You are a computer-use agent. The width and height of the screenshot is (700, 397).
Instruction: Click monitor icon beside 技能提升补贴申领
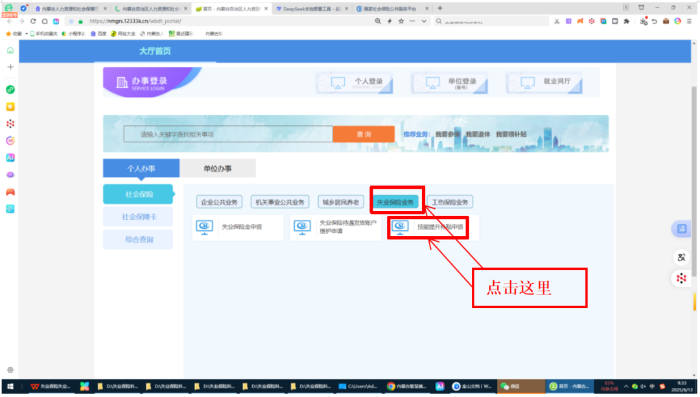coord(400,227)
